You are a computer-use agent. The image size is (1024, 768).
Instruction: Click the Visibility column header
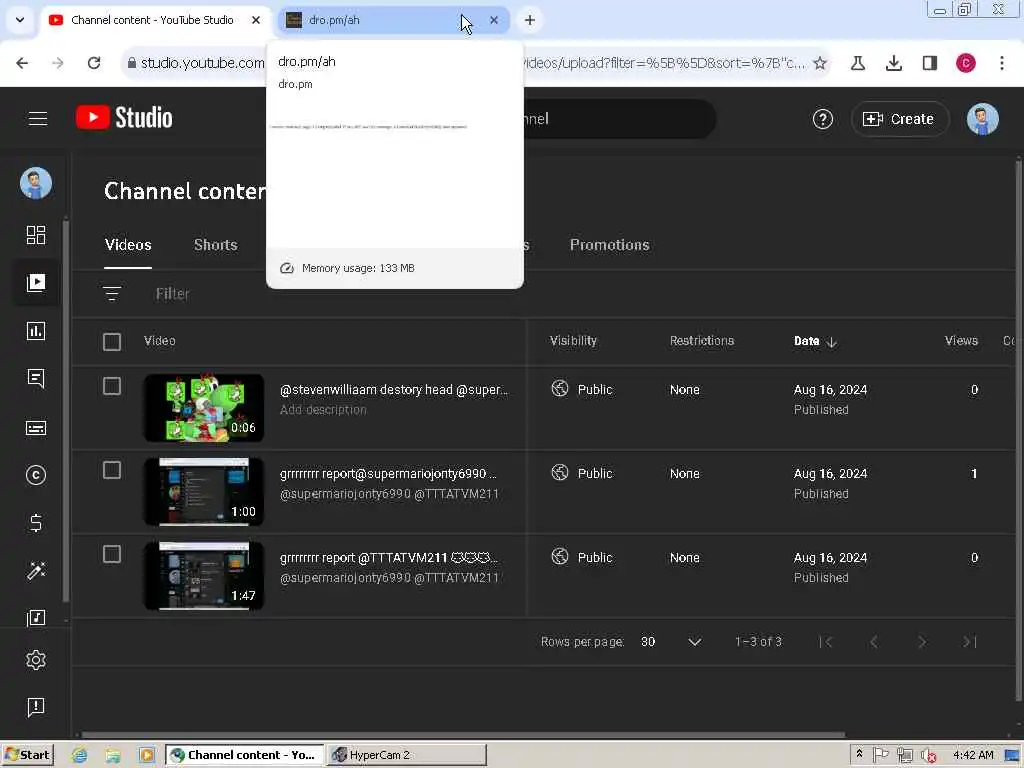coord(573,341)
